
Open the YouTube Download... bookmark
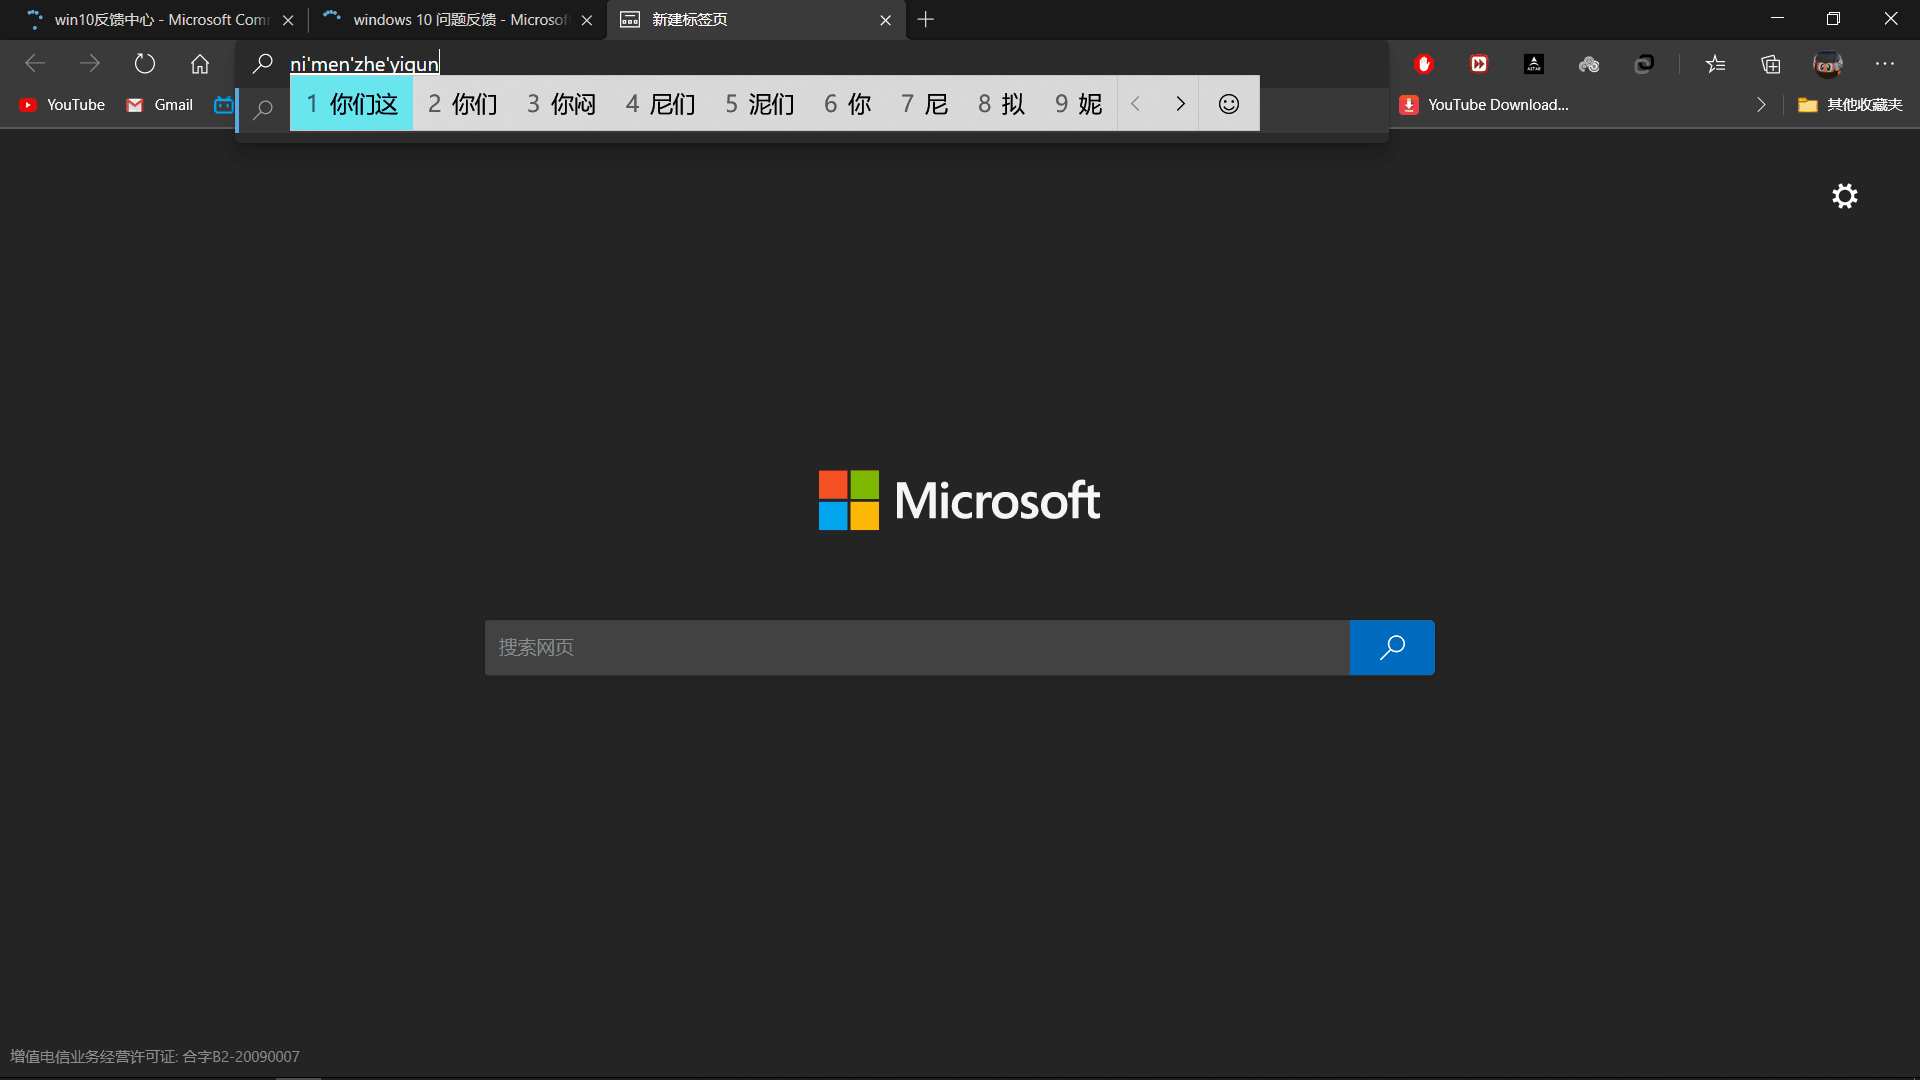coord(1484,105)
